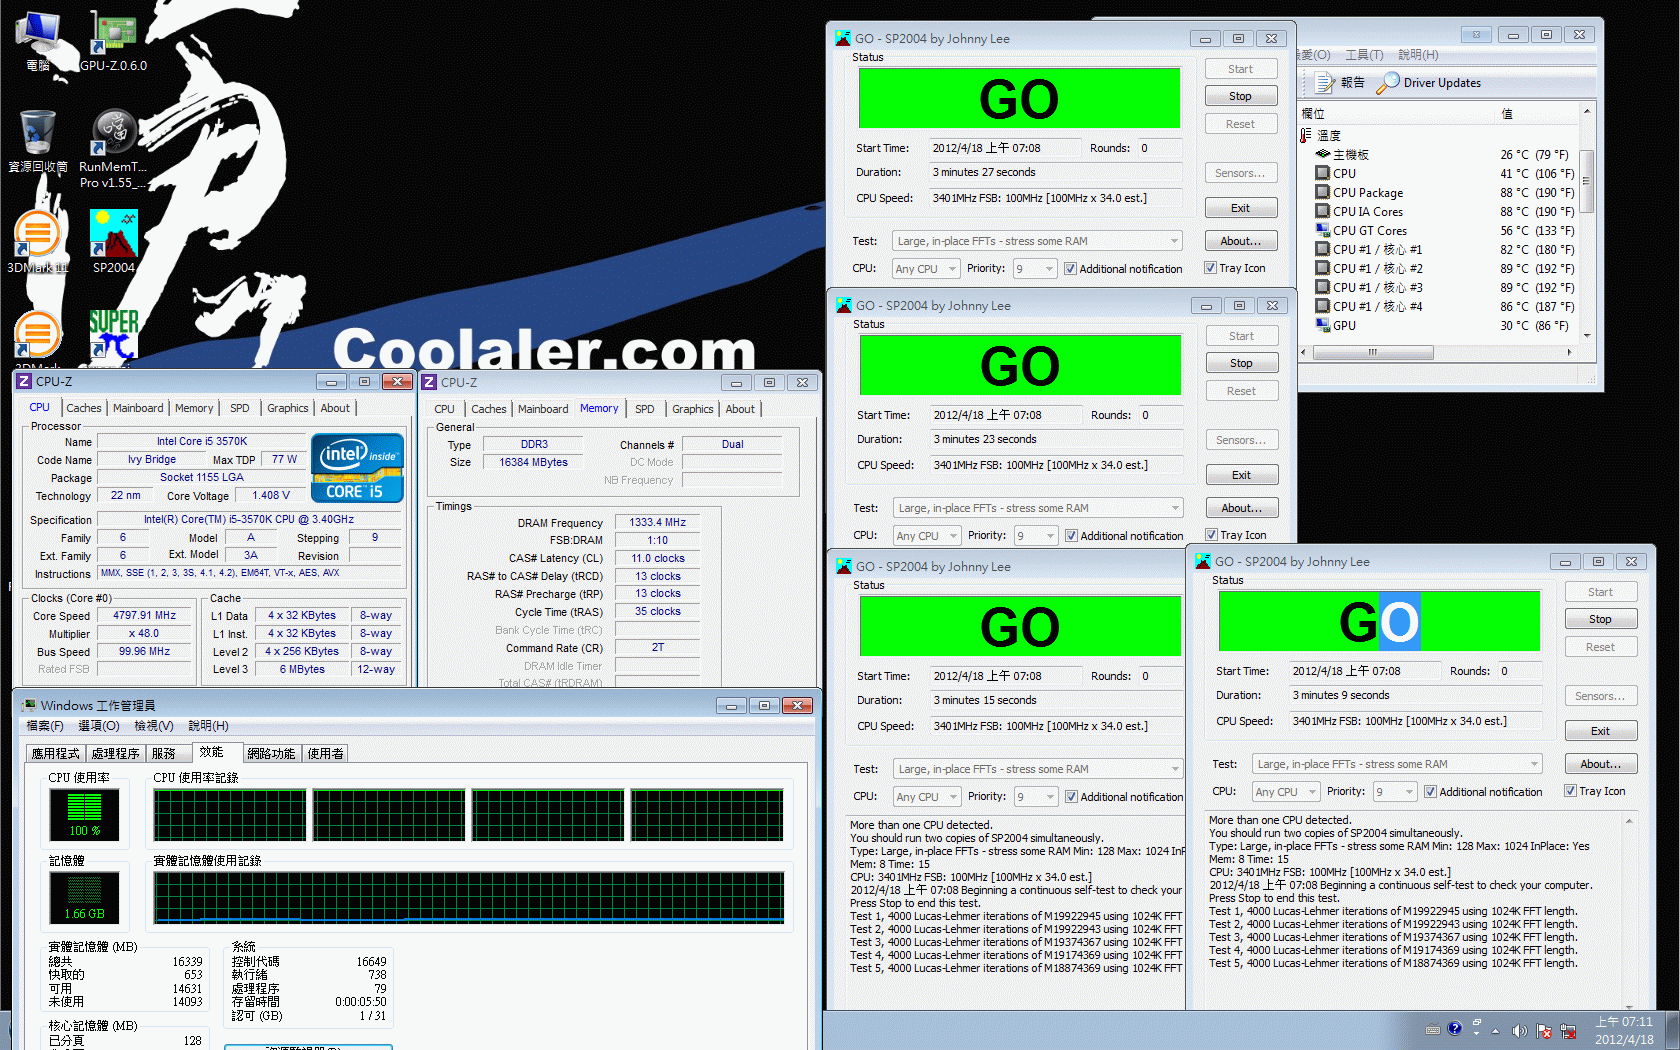The width and height of the screenshot is (1680, 1050).
Task: Open Graphics tab in left CPU-Z window
Action: (x=287, y=408)
